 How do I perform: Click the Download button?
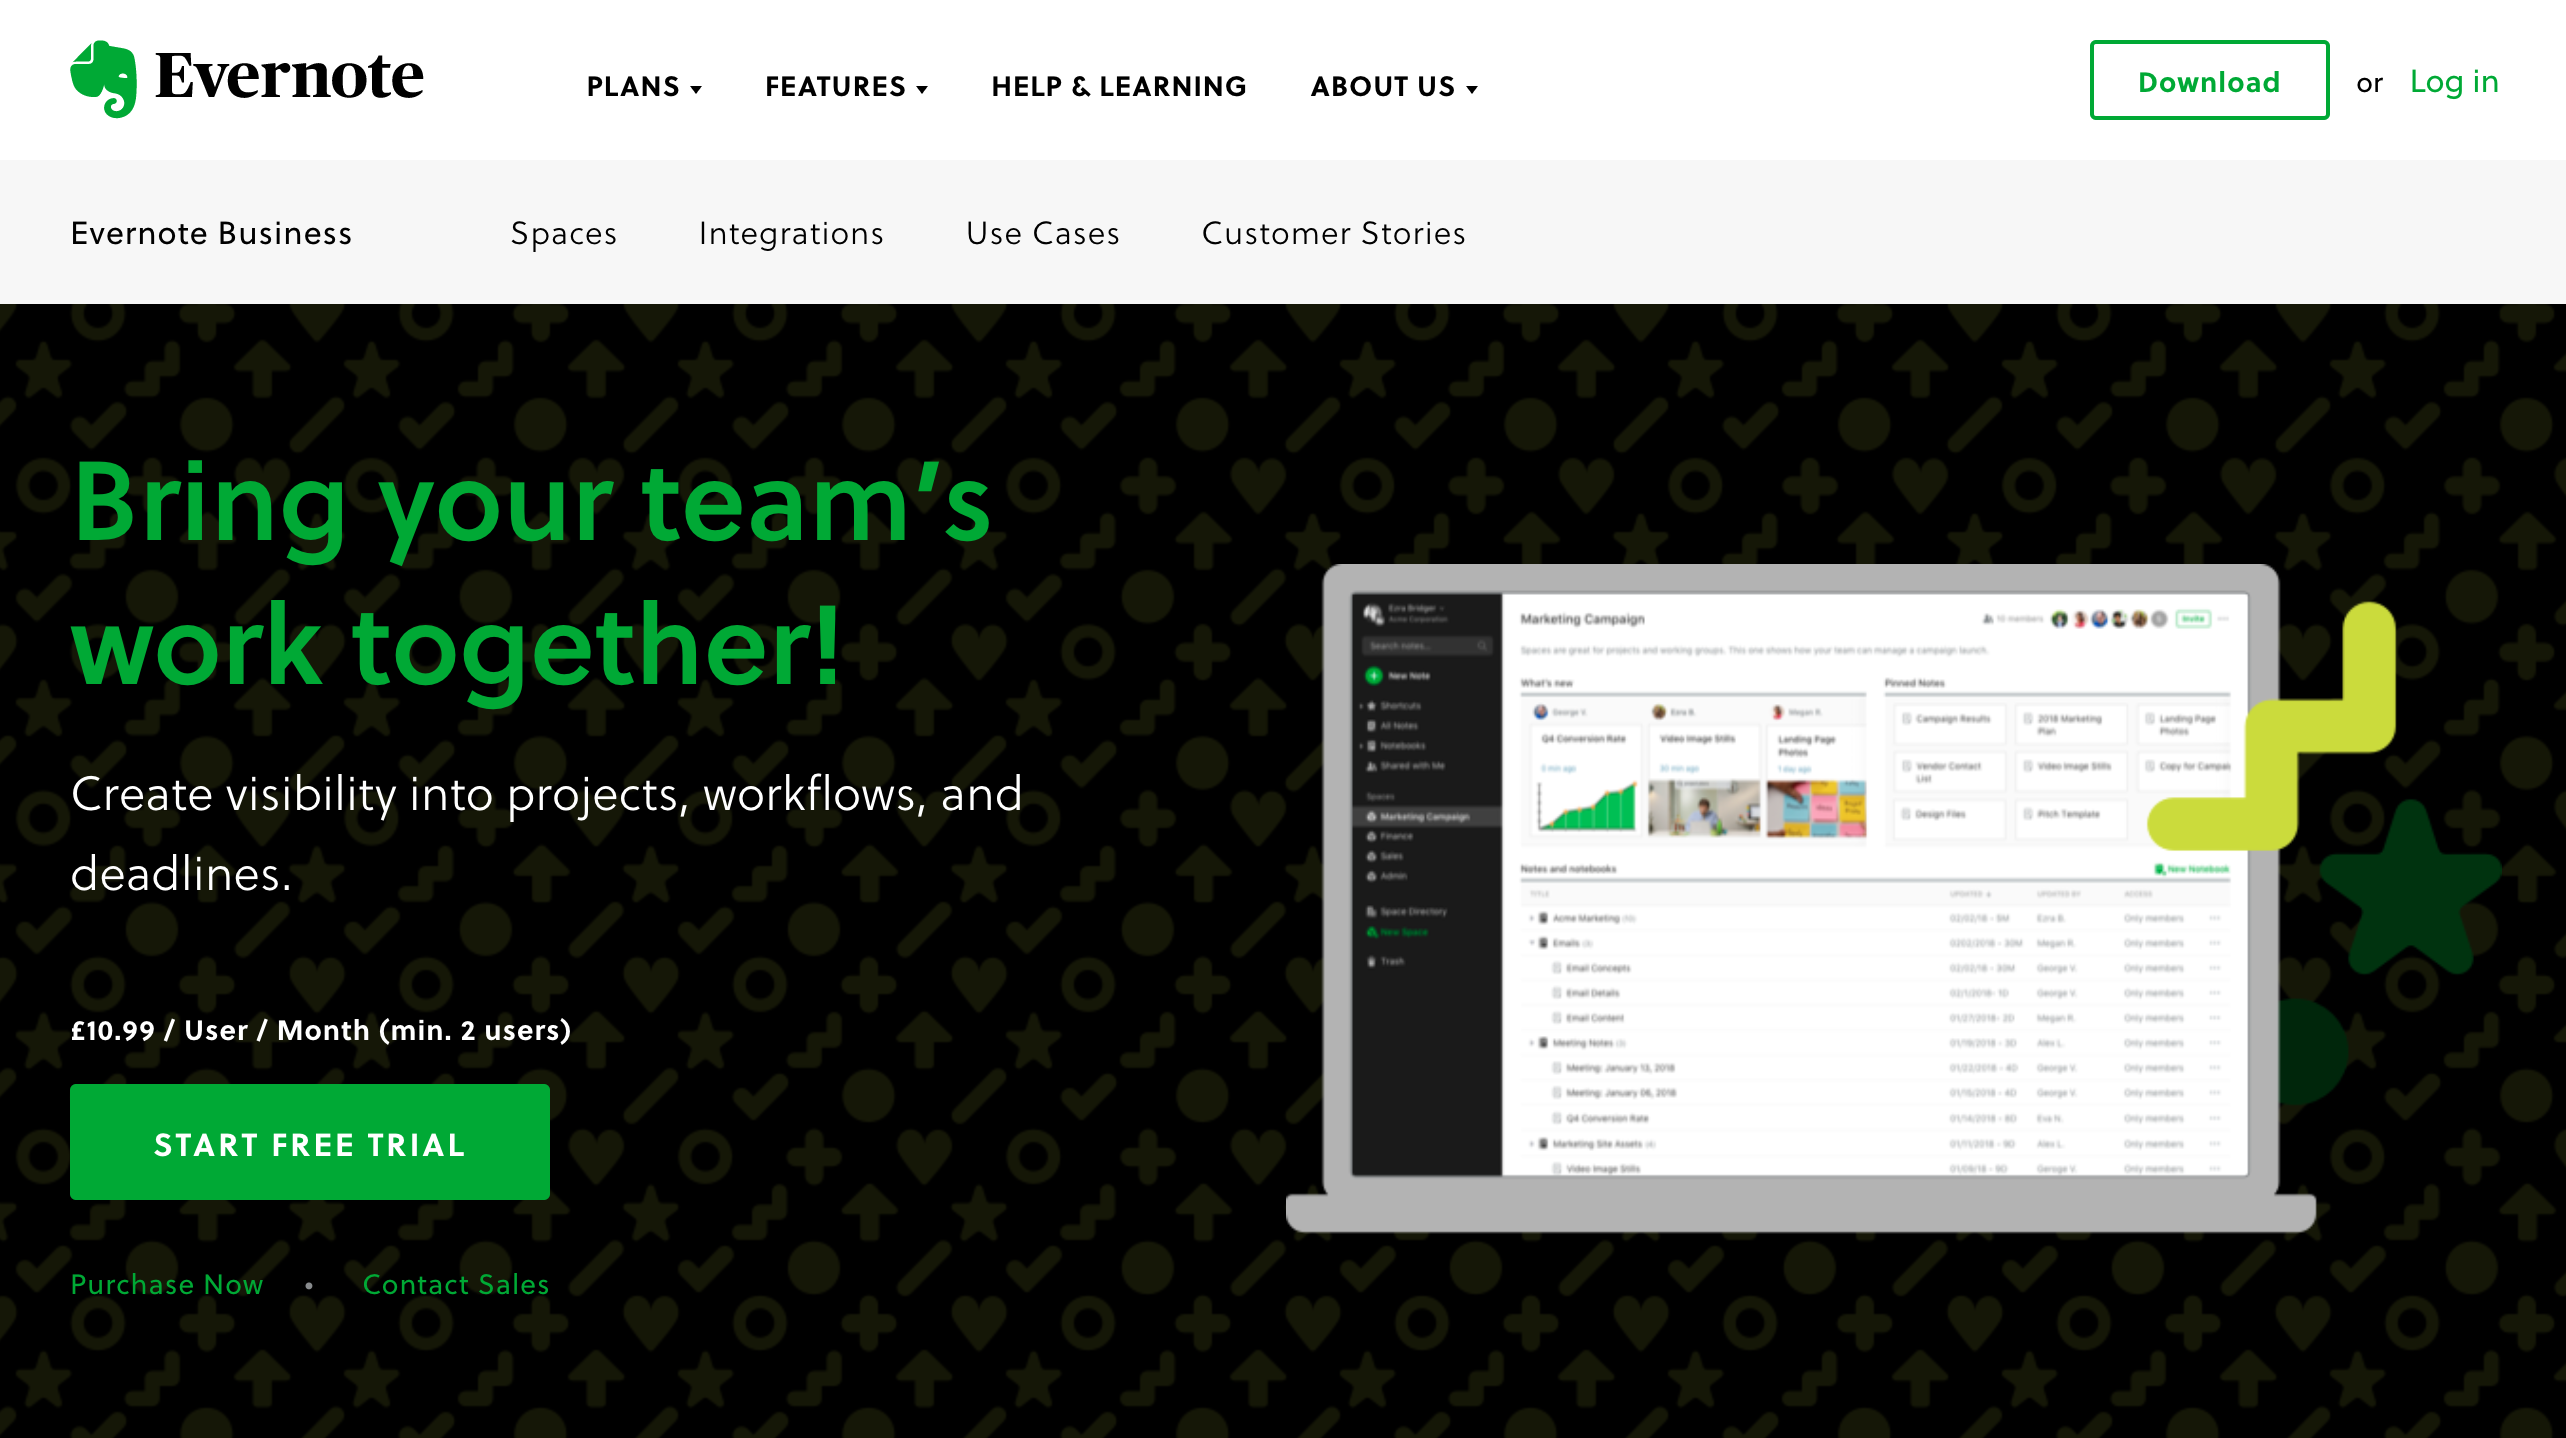click(2209, 80)
